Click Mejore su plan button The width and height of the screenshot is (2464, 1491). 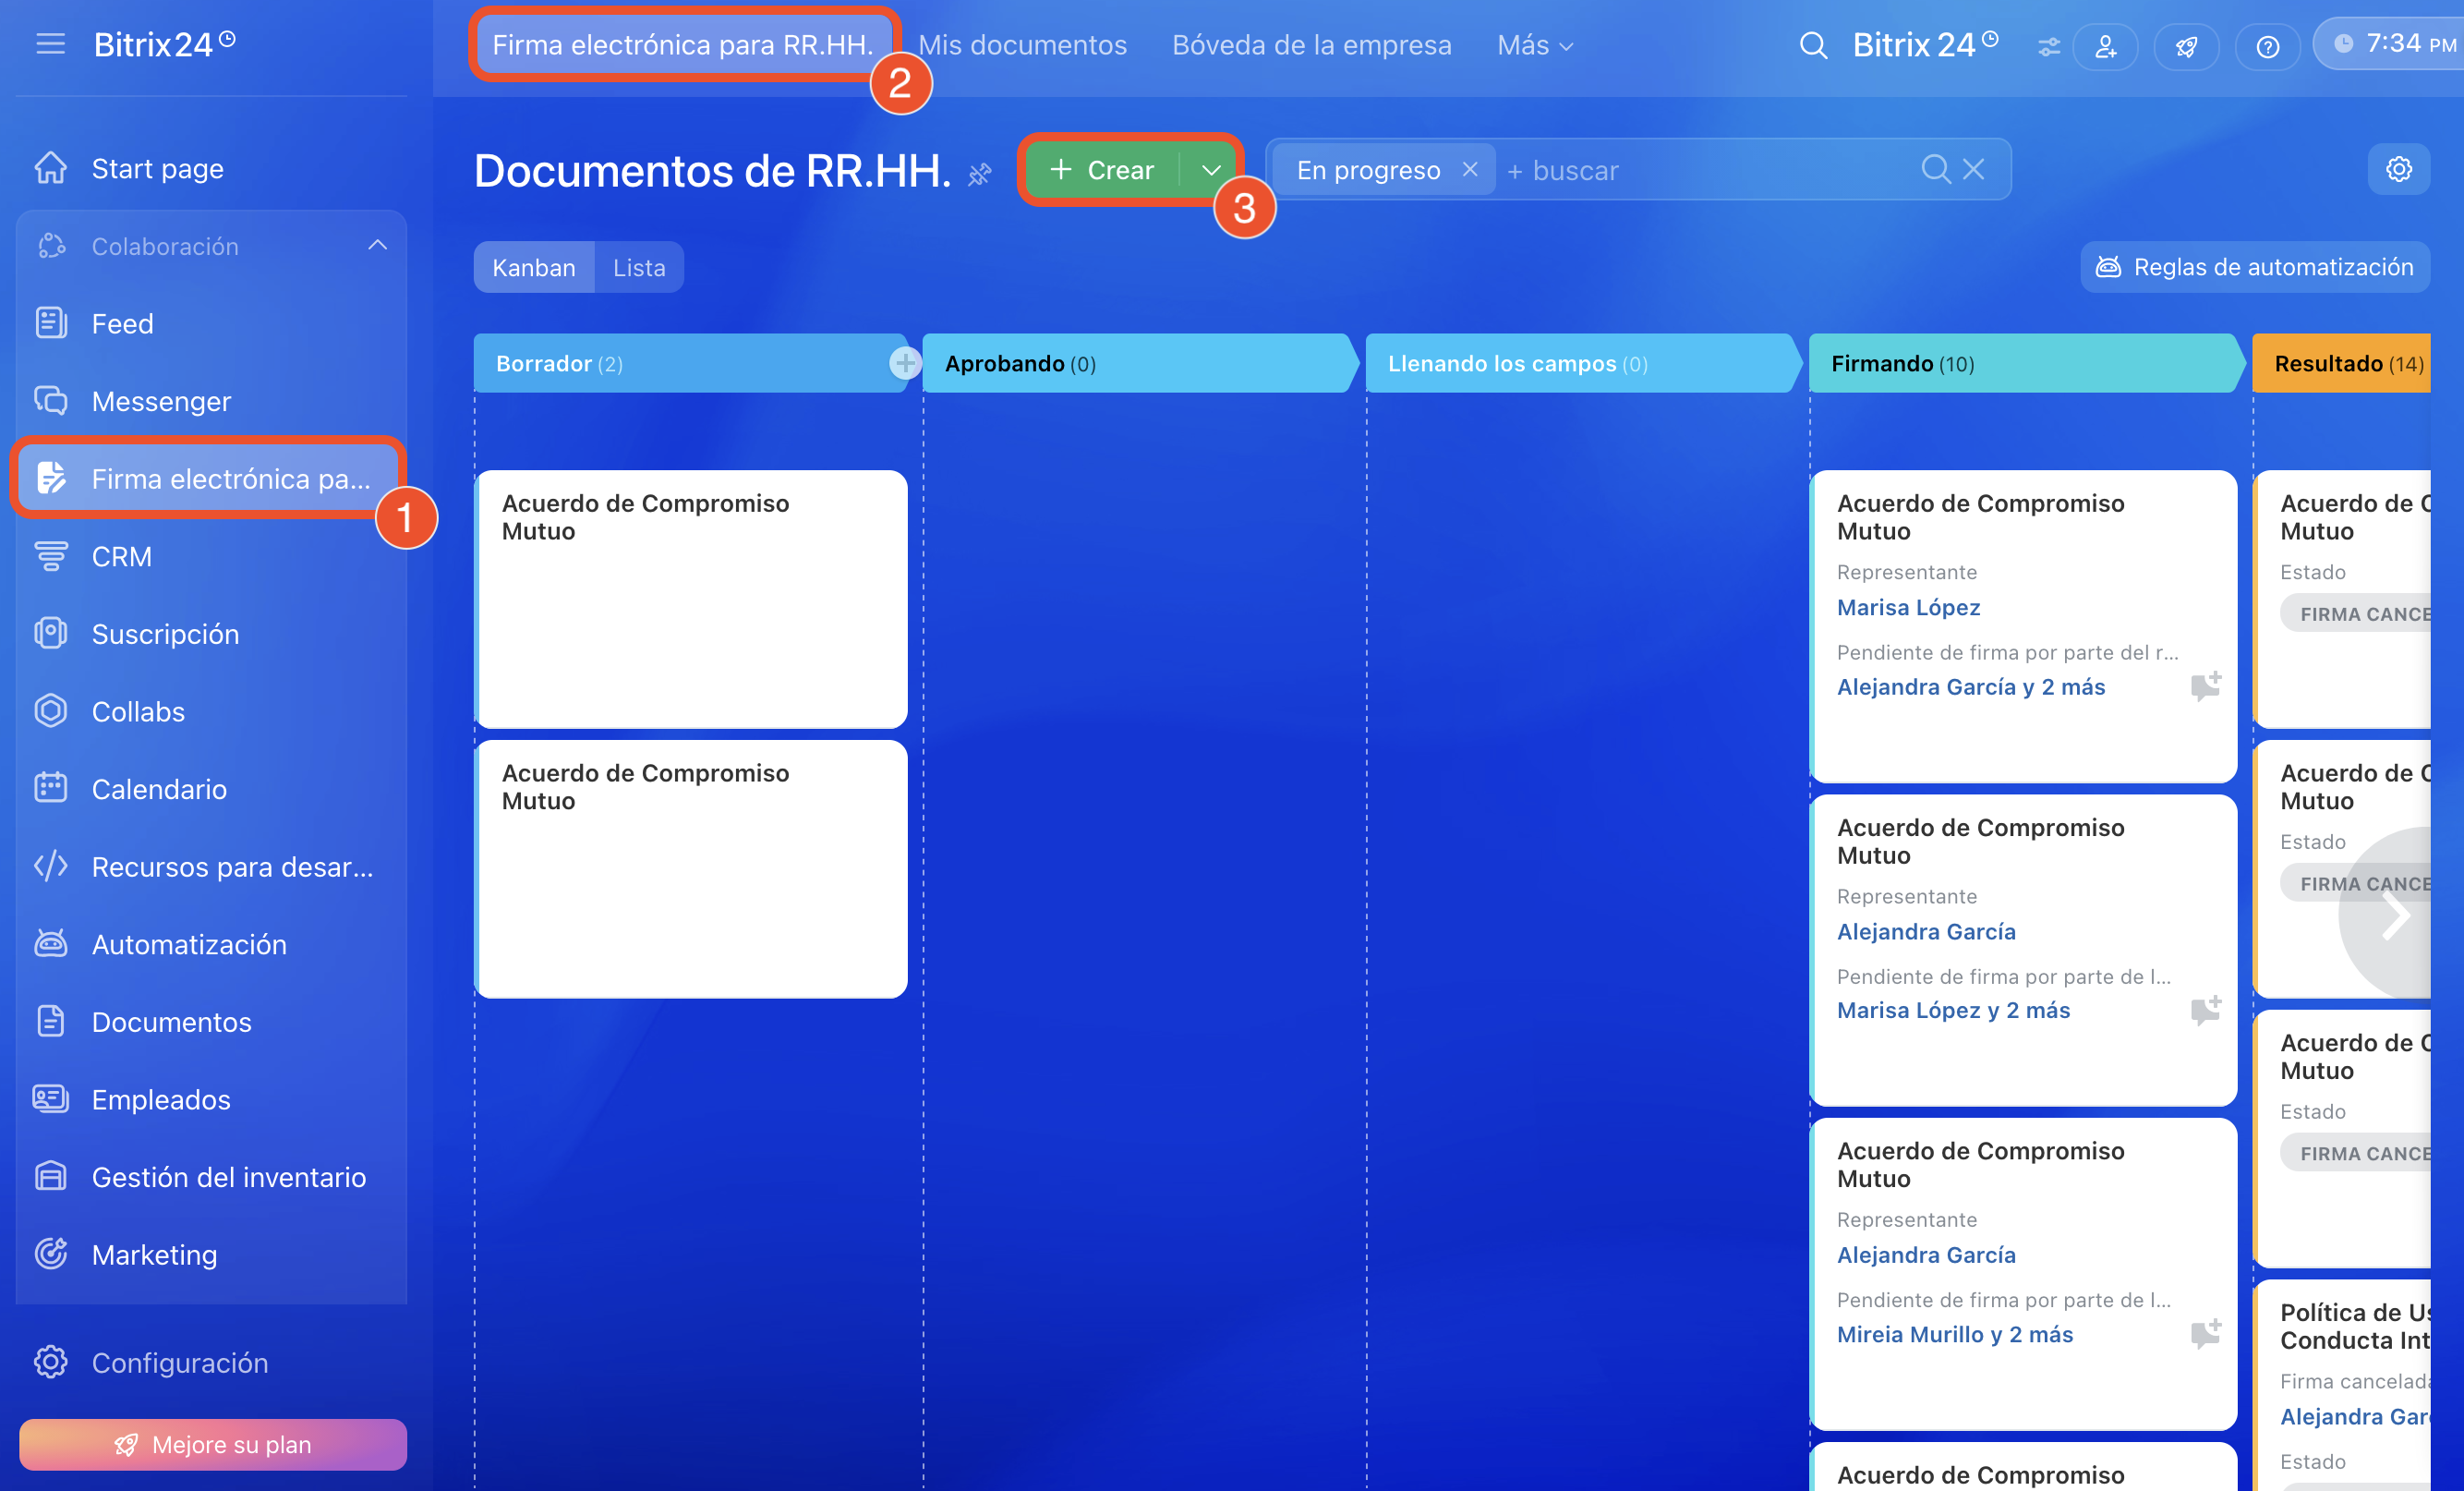tap(212, 1444)
